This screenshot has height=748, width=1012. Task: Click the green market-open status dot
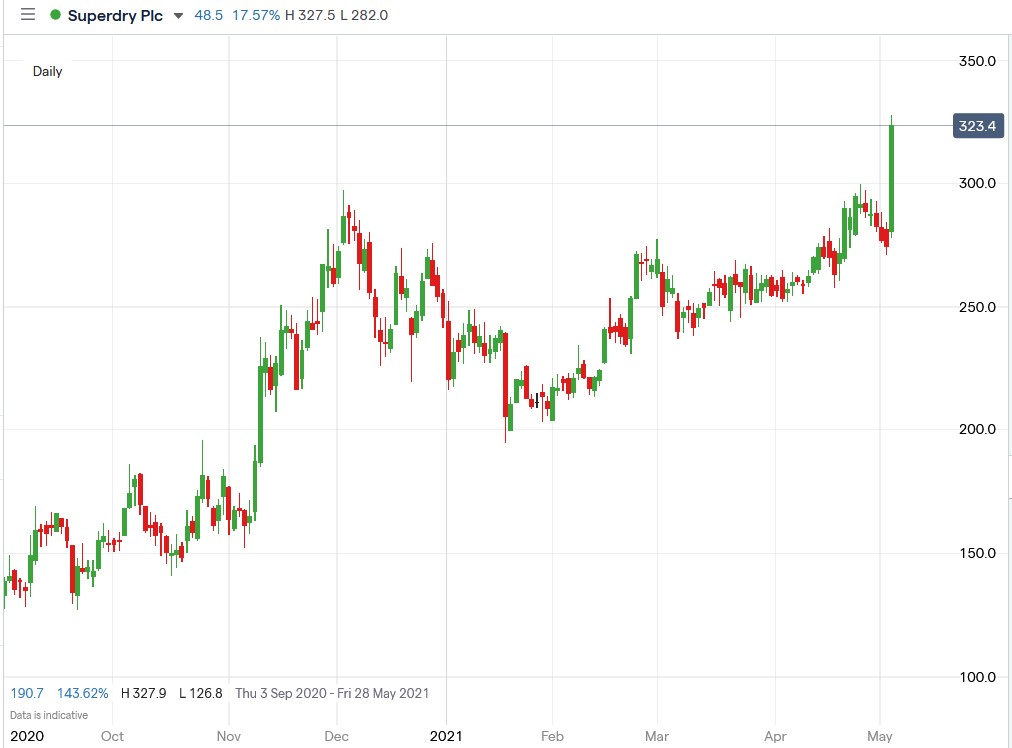pyautogui.click(x=55, y=15)
